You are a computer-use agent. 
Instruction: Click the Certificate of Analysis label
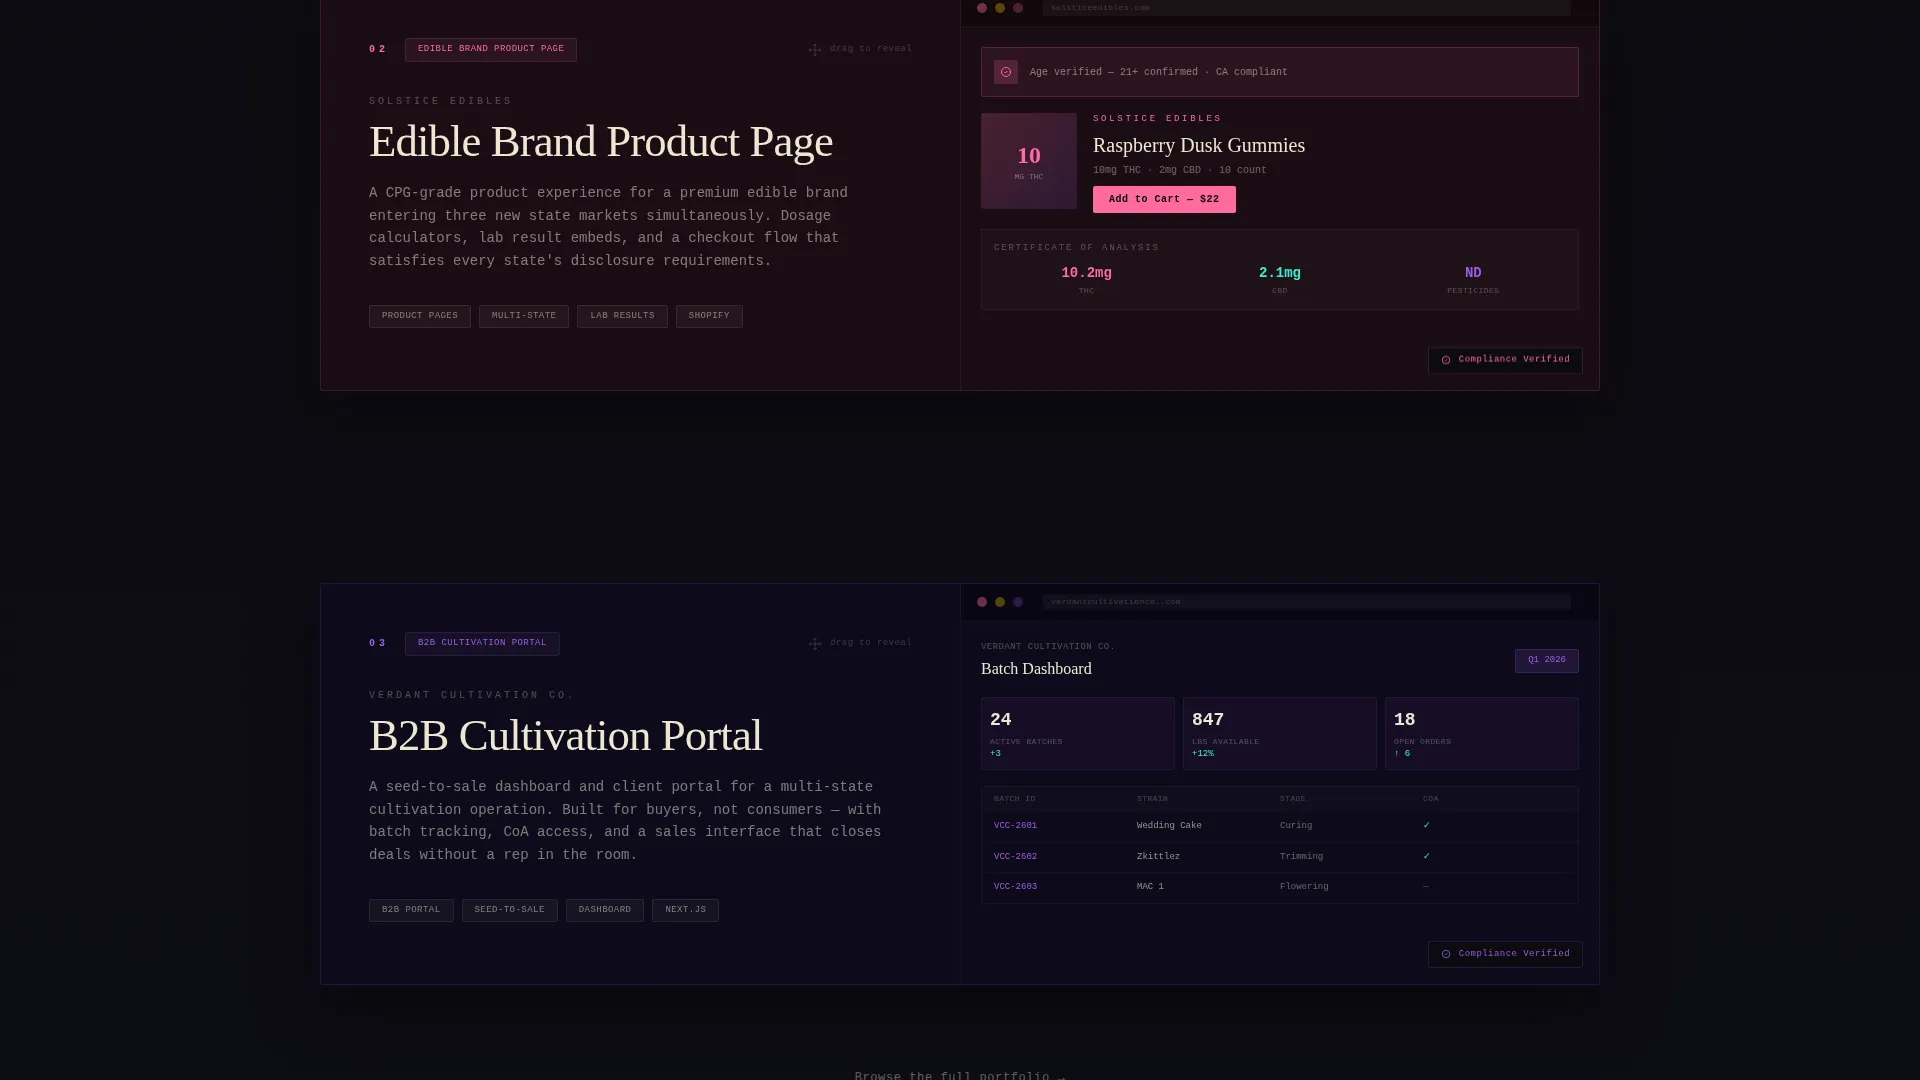click(x=1076, y=248)
